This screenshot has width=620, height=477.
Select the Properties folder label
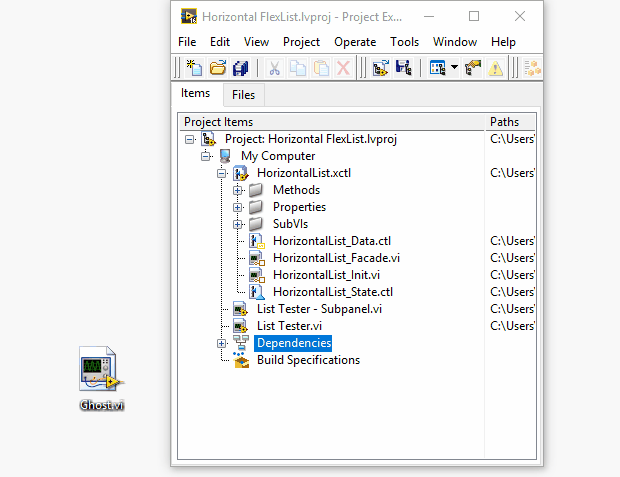[299, 207]
